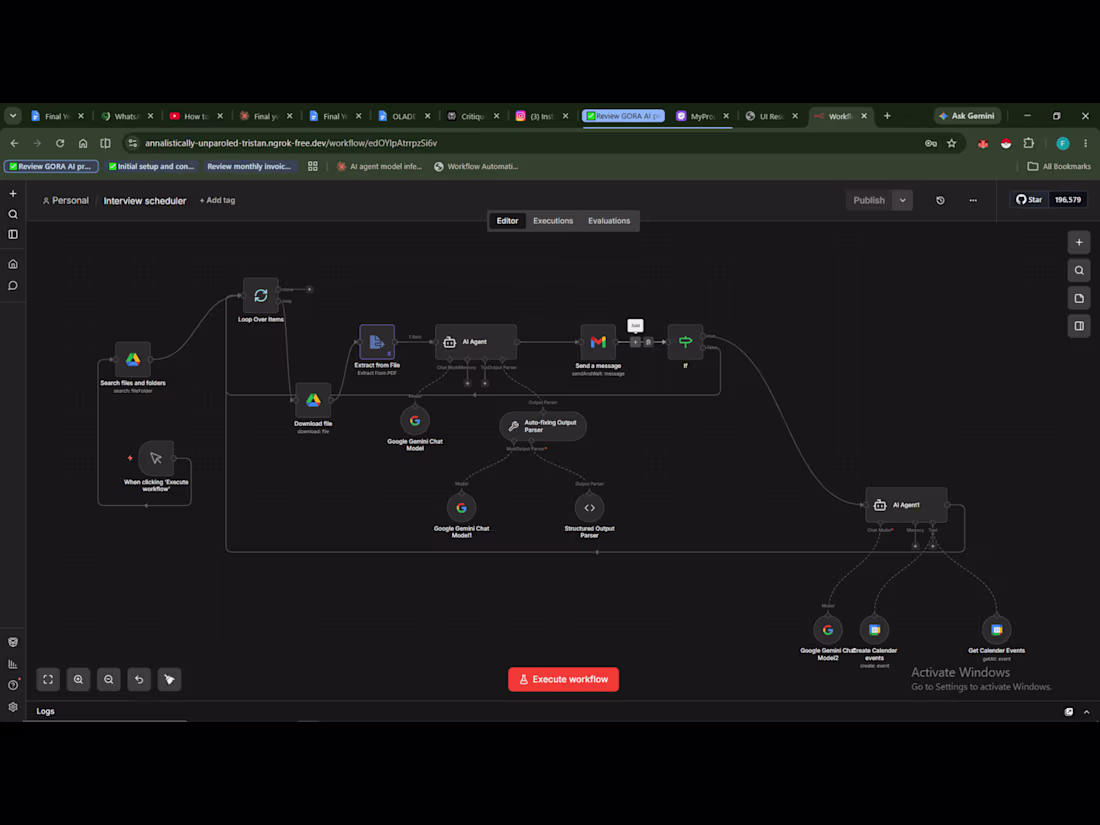Pop out the Logs panel
This screenshot has width=1100, height=825.
click(x=1068, y=711)
